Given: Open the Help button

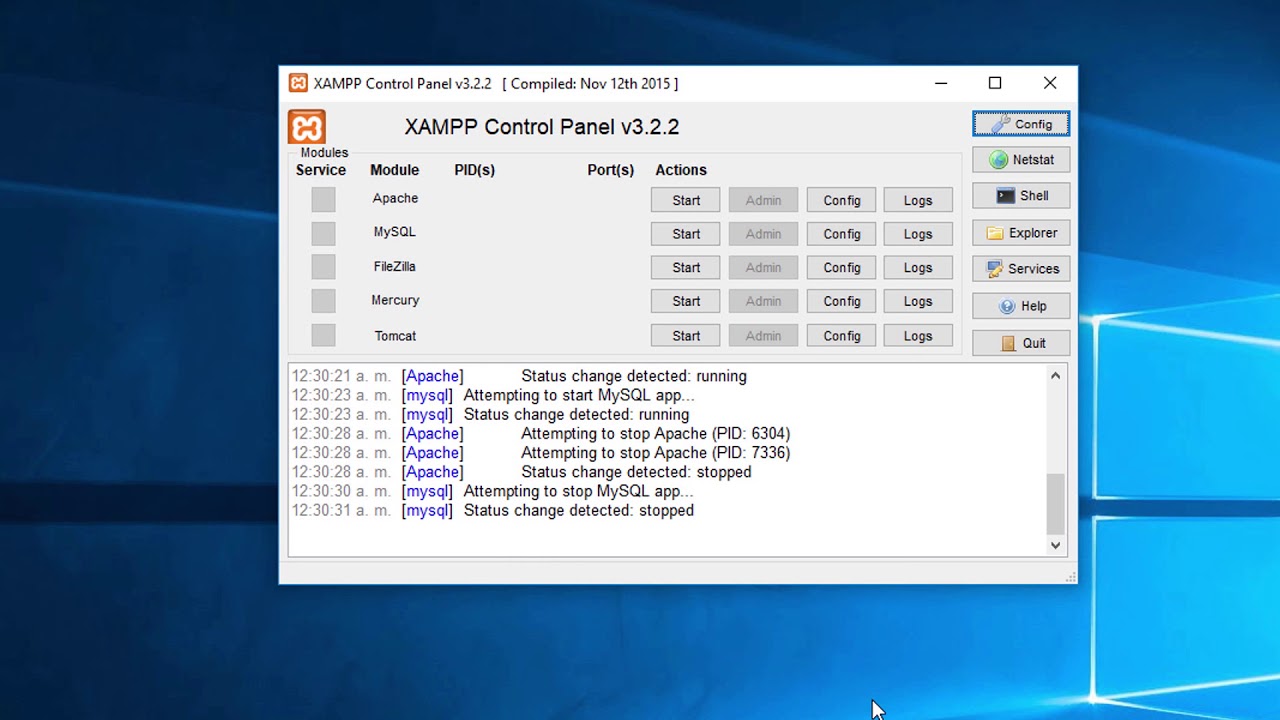Looking at the screenshot, I should point(1021,306).
